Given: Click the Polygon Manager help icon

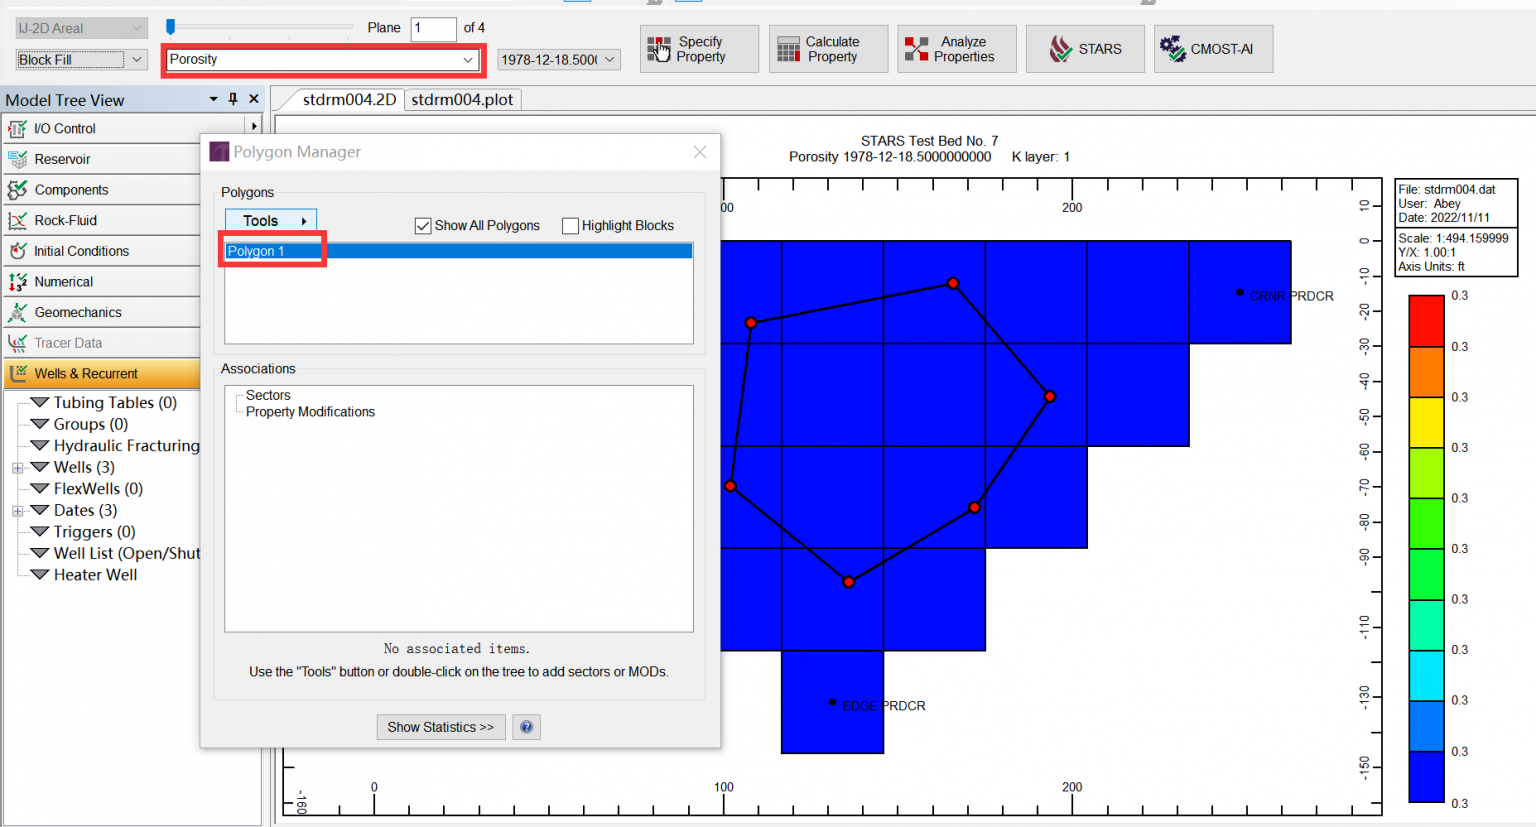Looking at the screenshot, I should point(526,727).
